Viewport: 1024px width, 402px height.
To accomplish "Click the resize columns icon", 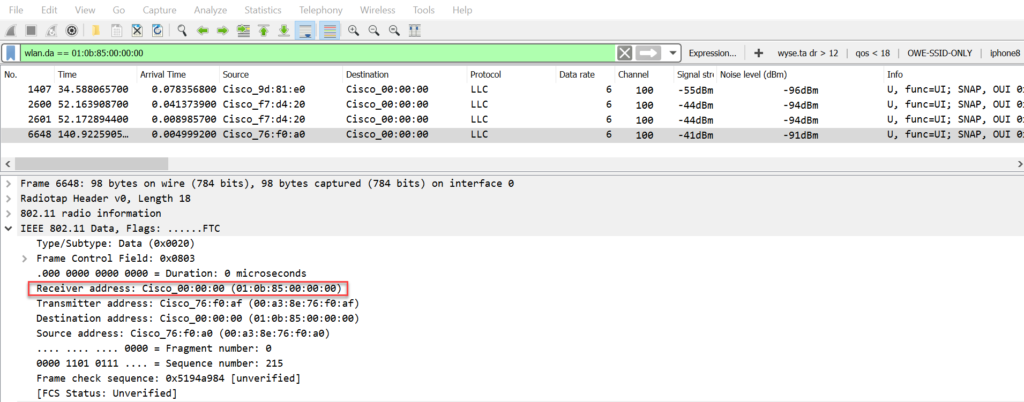I will click(x=416, y=31).
